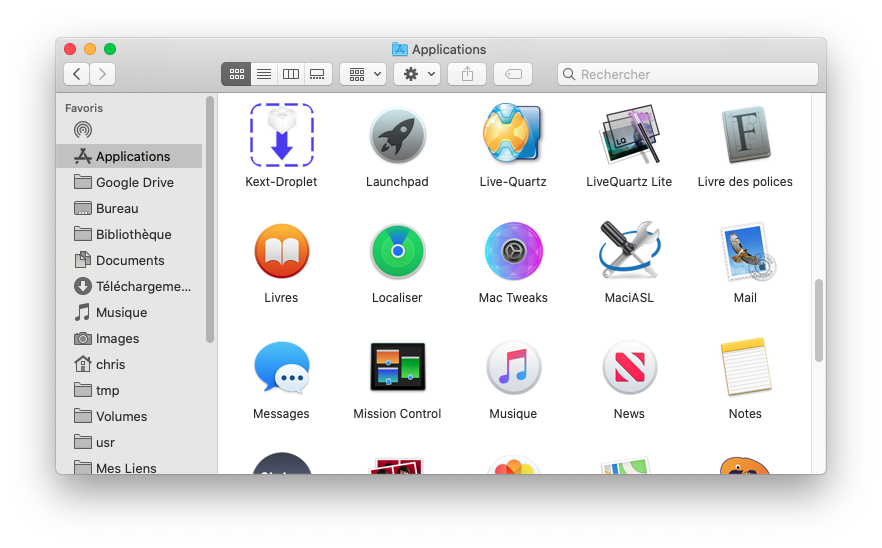Open Mes Liens in the sidebar
The width and height of the screenshot is (882, 548).
click(x=129, y=467)
